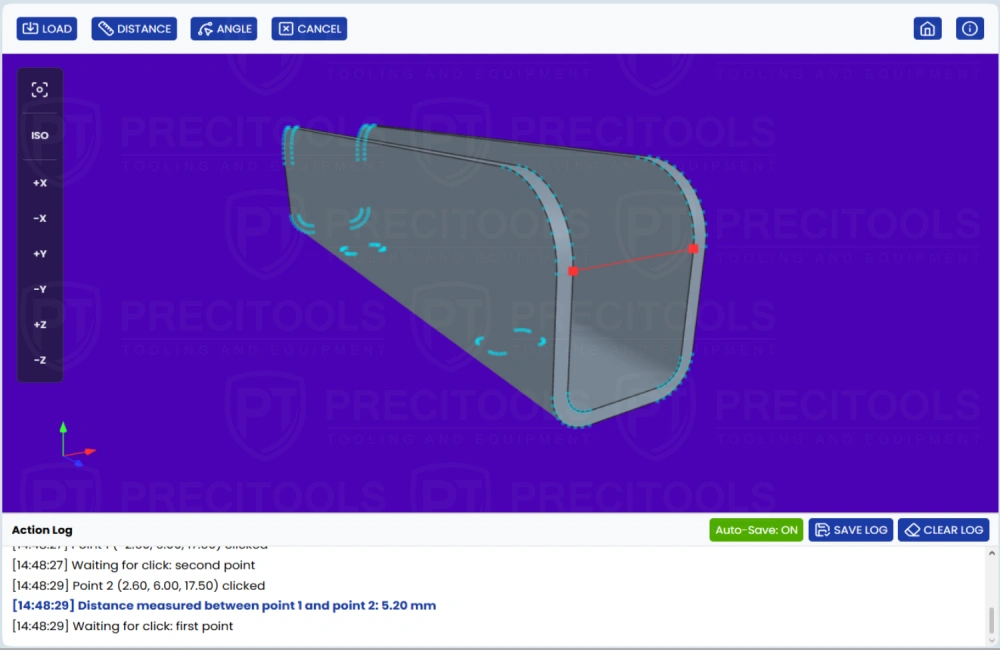Click the action log scrollbar thumb

pyautogui.click(x=991, y=621)
